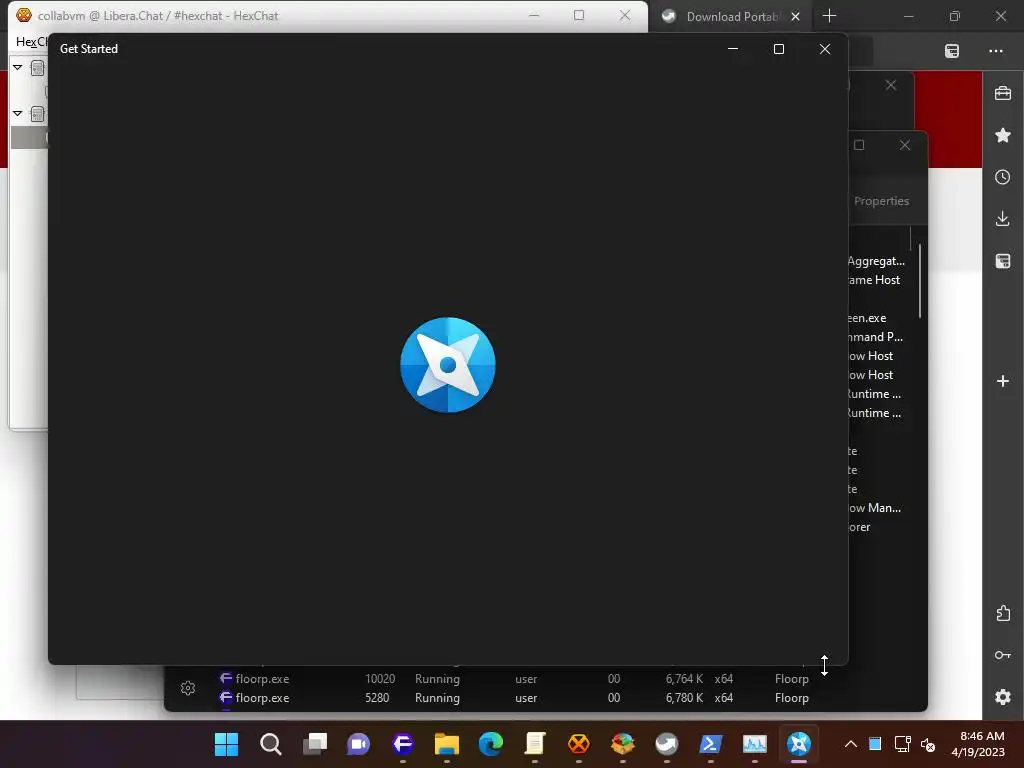Select floorp.exe process with PID 5280
Image resolution: width=1024 pixels, height=768 pixels.
[x=516, y=697]
